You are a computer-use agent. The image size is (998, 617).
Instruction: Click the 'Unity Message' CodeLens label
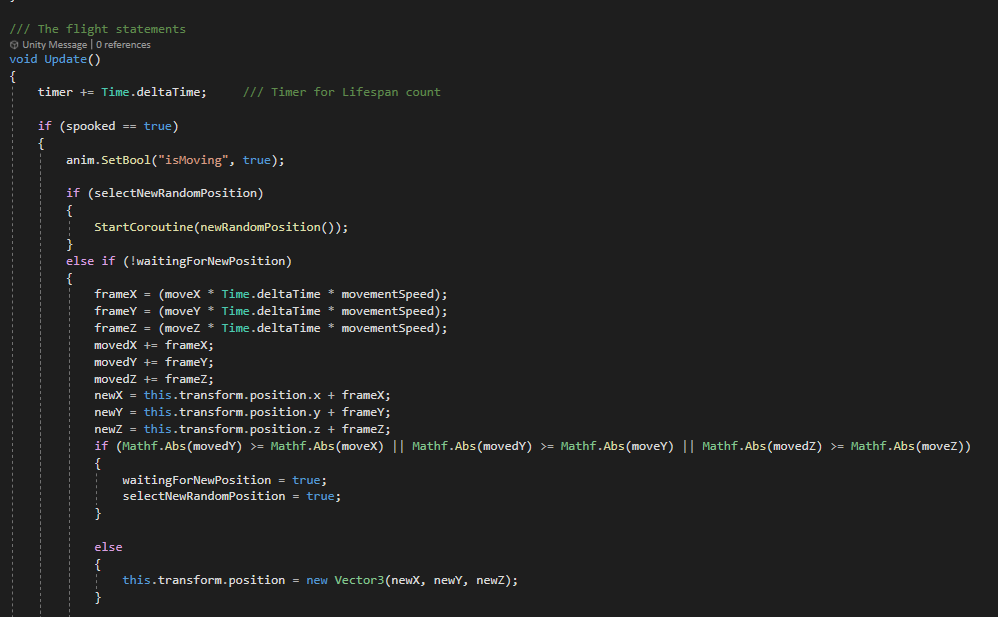tap(55, 45)
